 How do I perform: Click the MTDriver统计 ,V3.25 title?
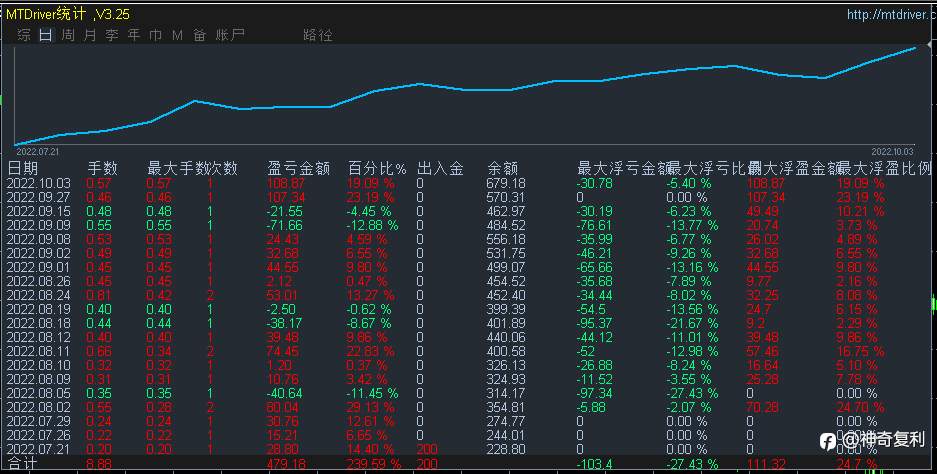pos(68,14)
